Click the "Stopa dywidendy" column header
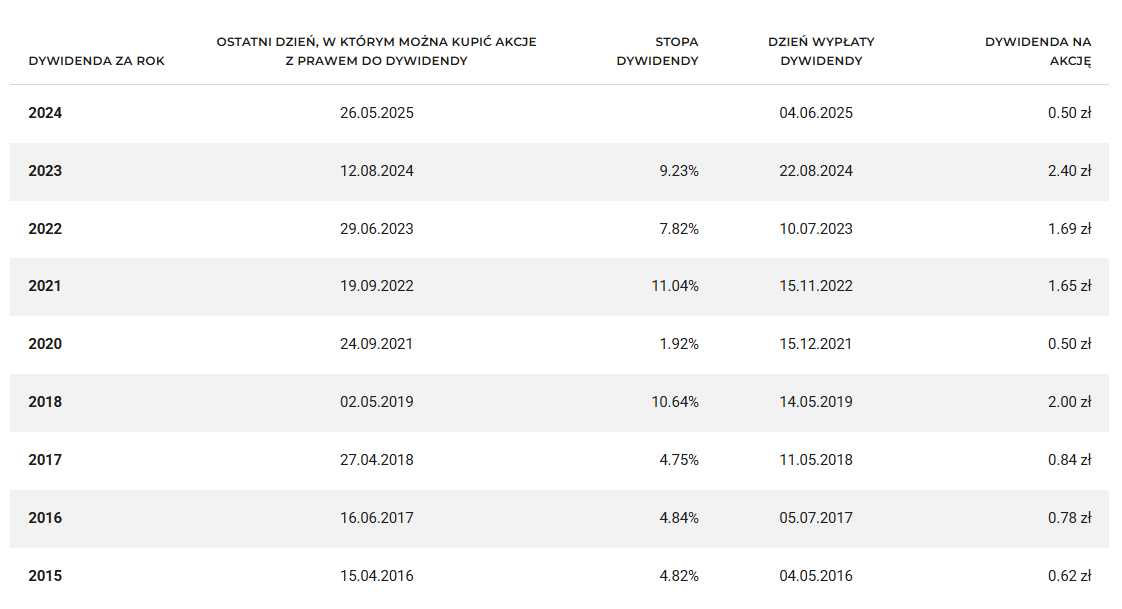Viewport: 1122px width, 609px height. (x=657, y=51)
